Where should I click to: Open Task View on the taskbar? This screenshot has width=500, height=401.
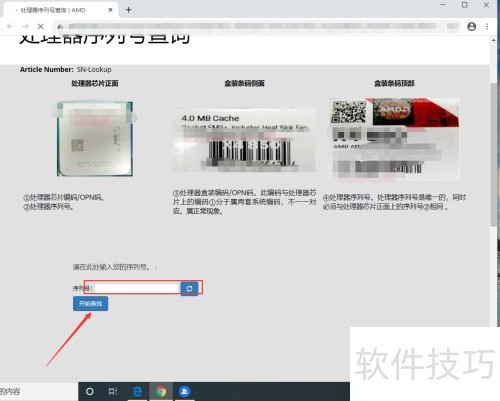point(113,391)
